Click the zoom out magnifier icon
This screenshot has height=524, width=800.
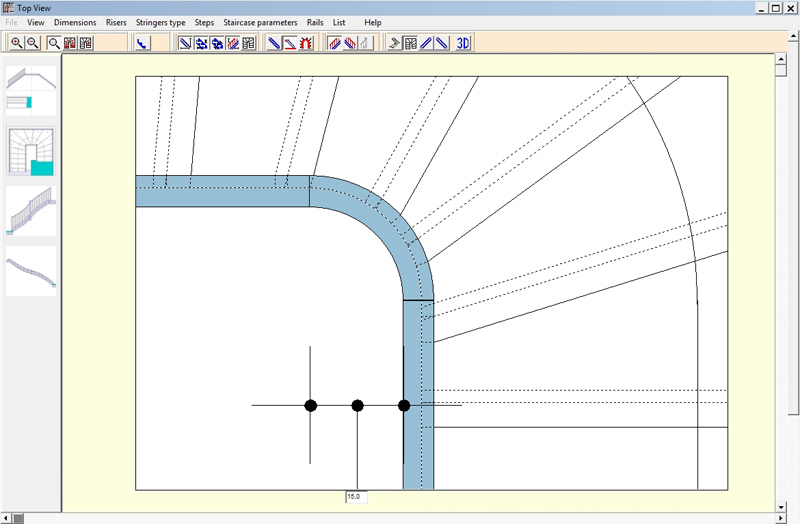pos(32,43)
